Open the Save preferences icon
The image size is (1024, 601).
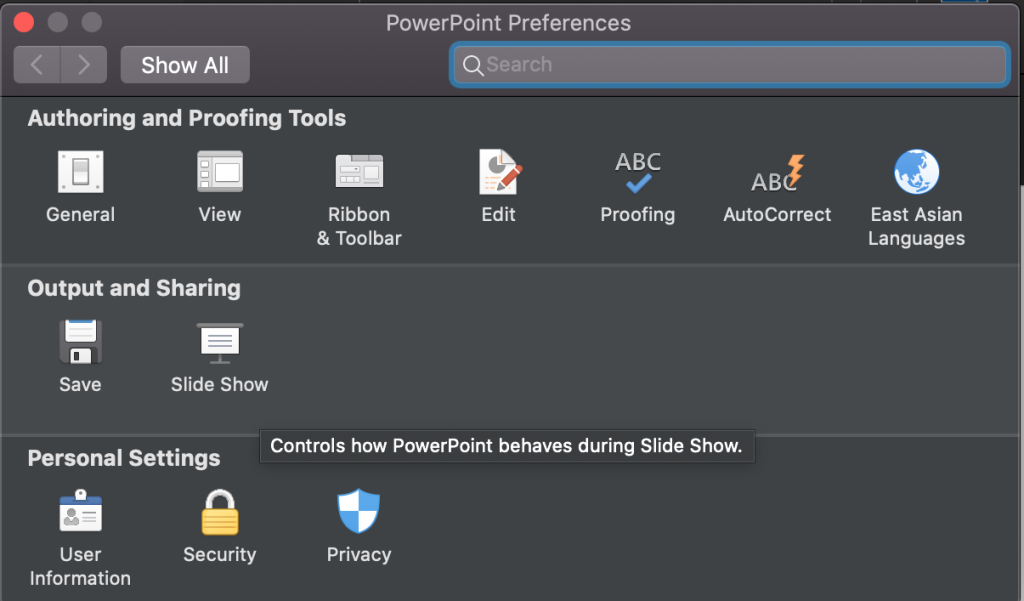click(80, 342)
